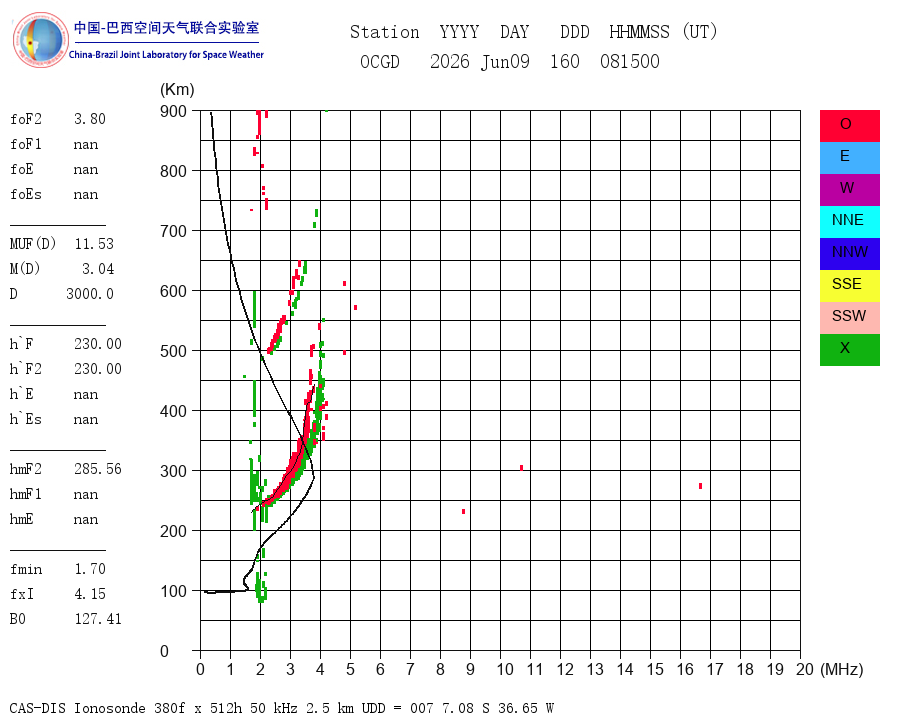Select the red O legend swatch
Image resolution: width=900 pixels, height=720 pixels.
tap(849, 126)
